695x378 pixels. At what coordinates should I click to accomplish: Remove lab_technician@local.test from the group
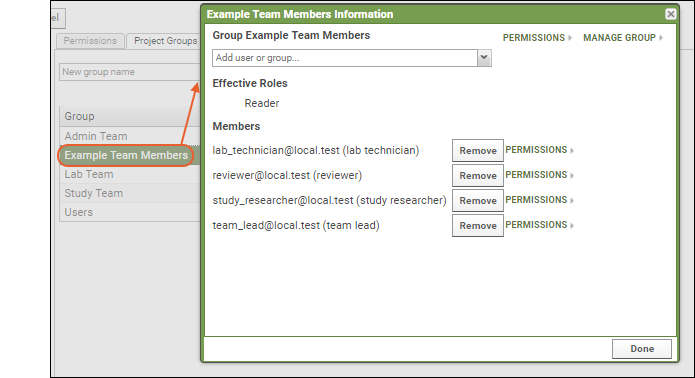pyautogui.click(x=478, y=151)
